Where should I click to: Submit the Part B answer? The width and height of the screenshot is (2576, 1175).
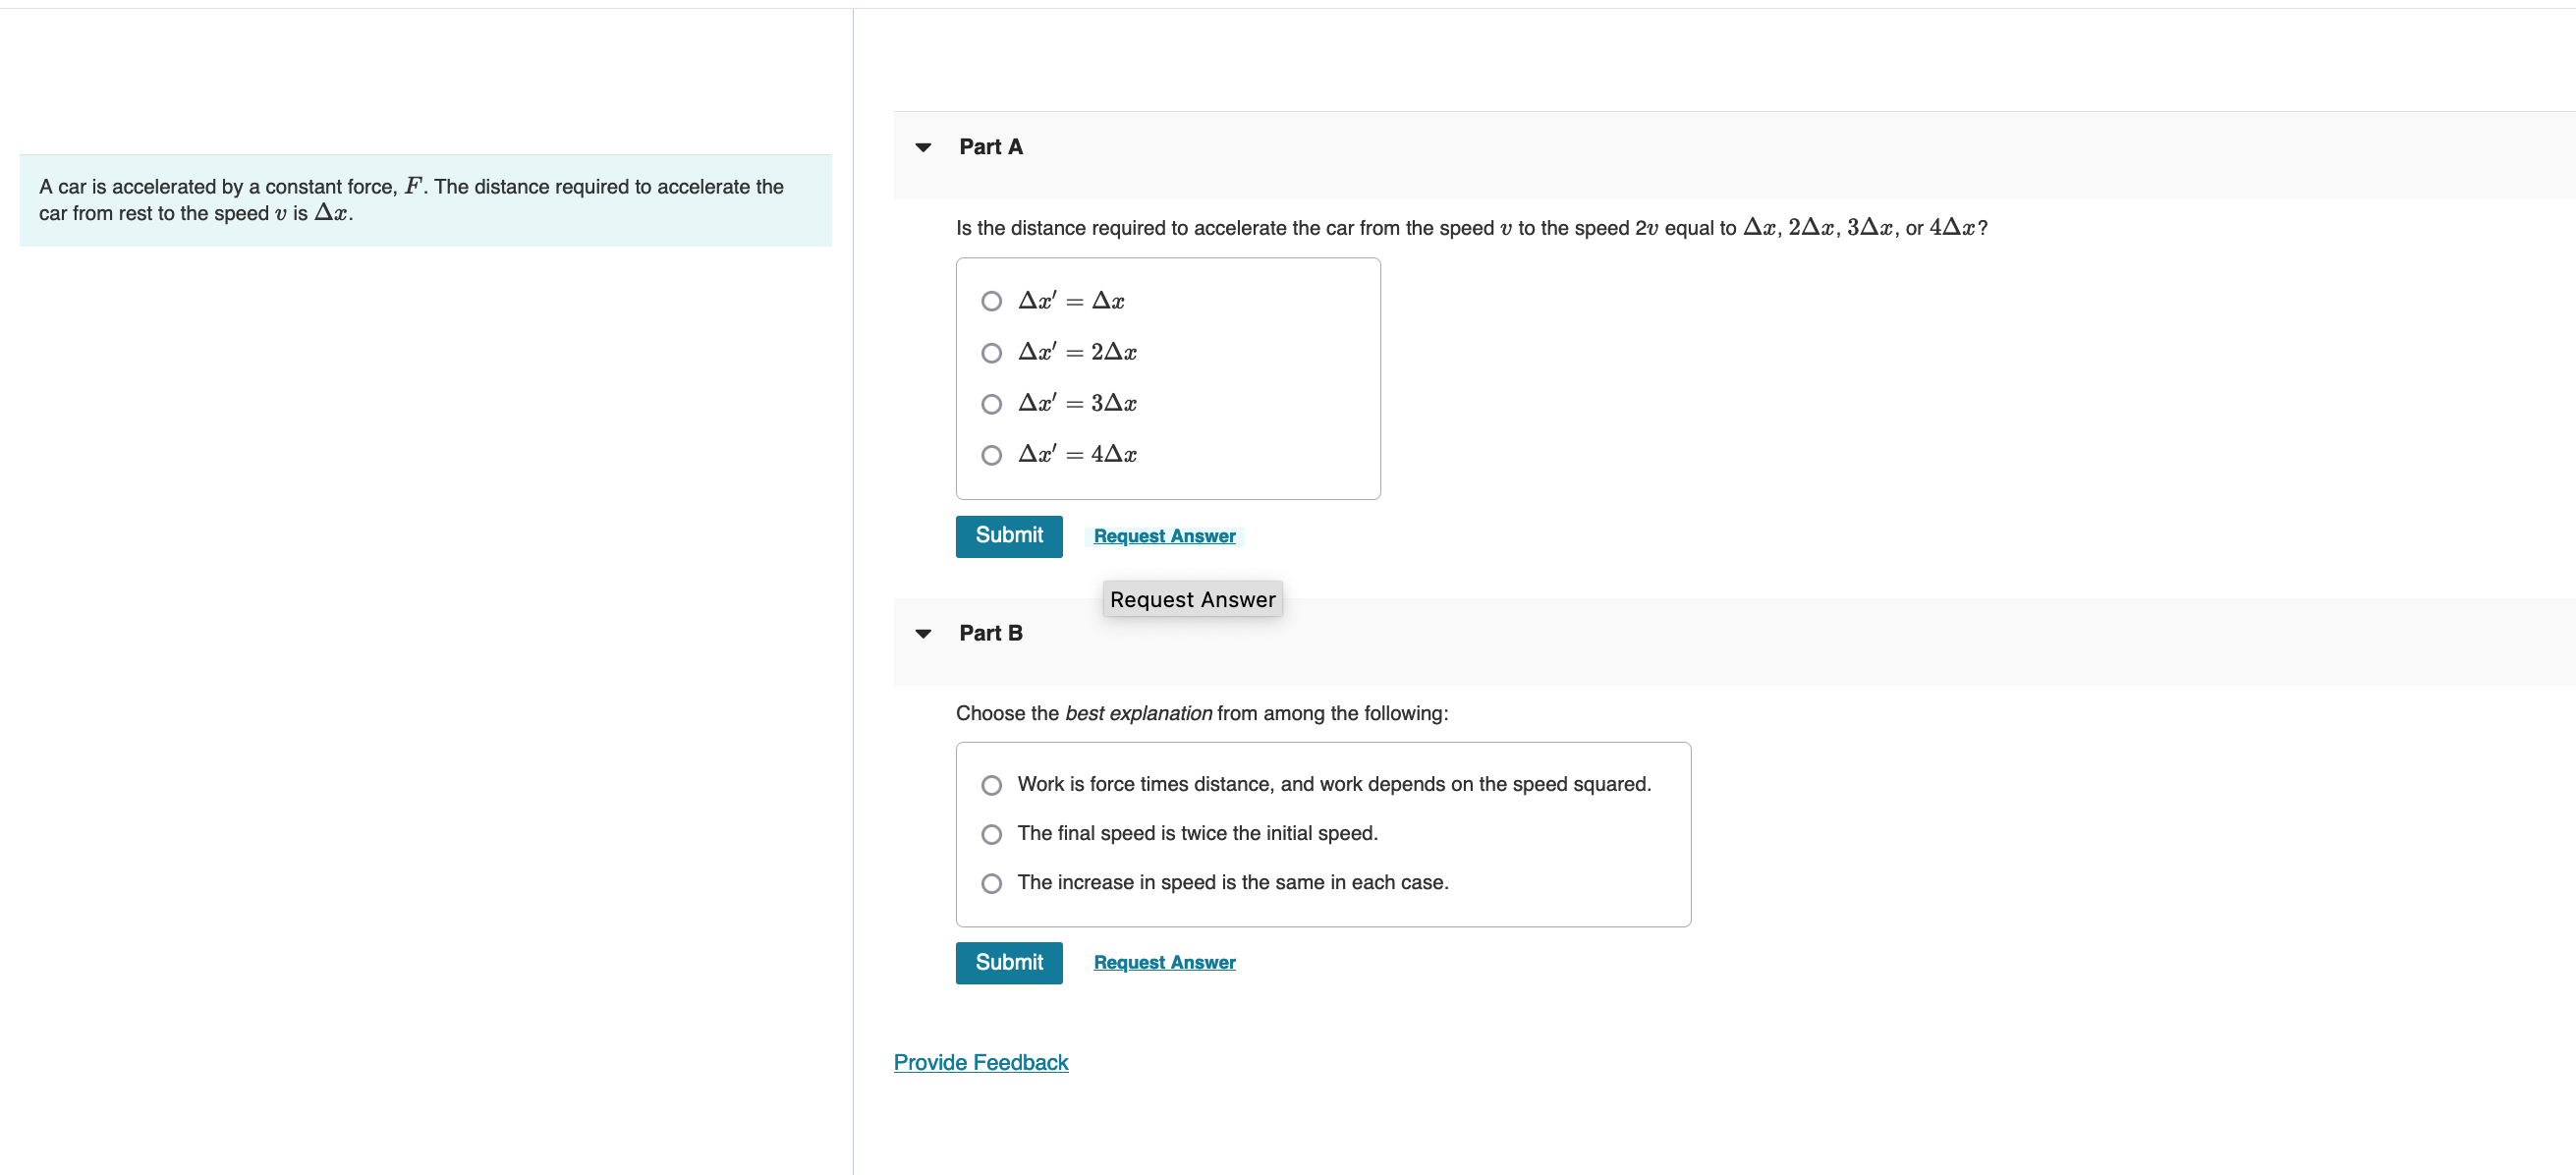click(x=1008, y=962)
